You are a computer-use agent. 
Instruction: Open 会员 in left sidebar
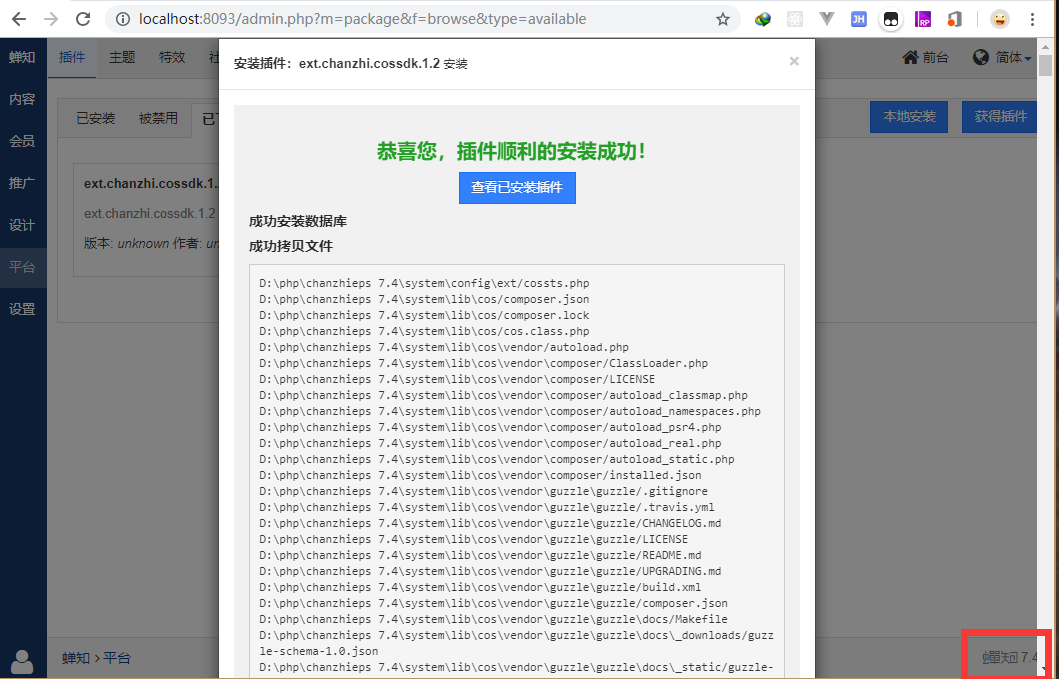point(22,141)
